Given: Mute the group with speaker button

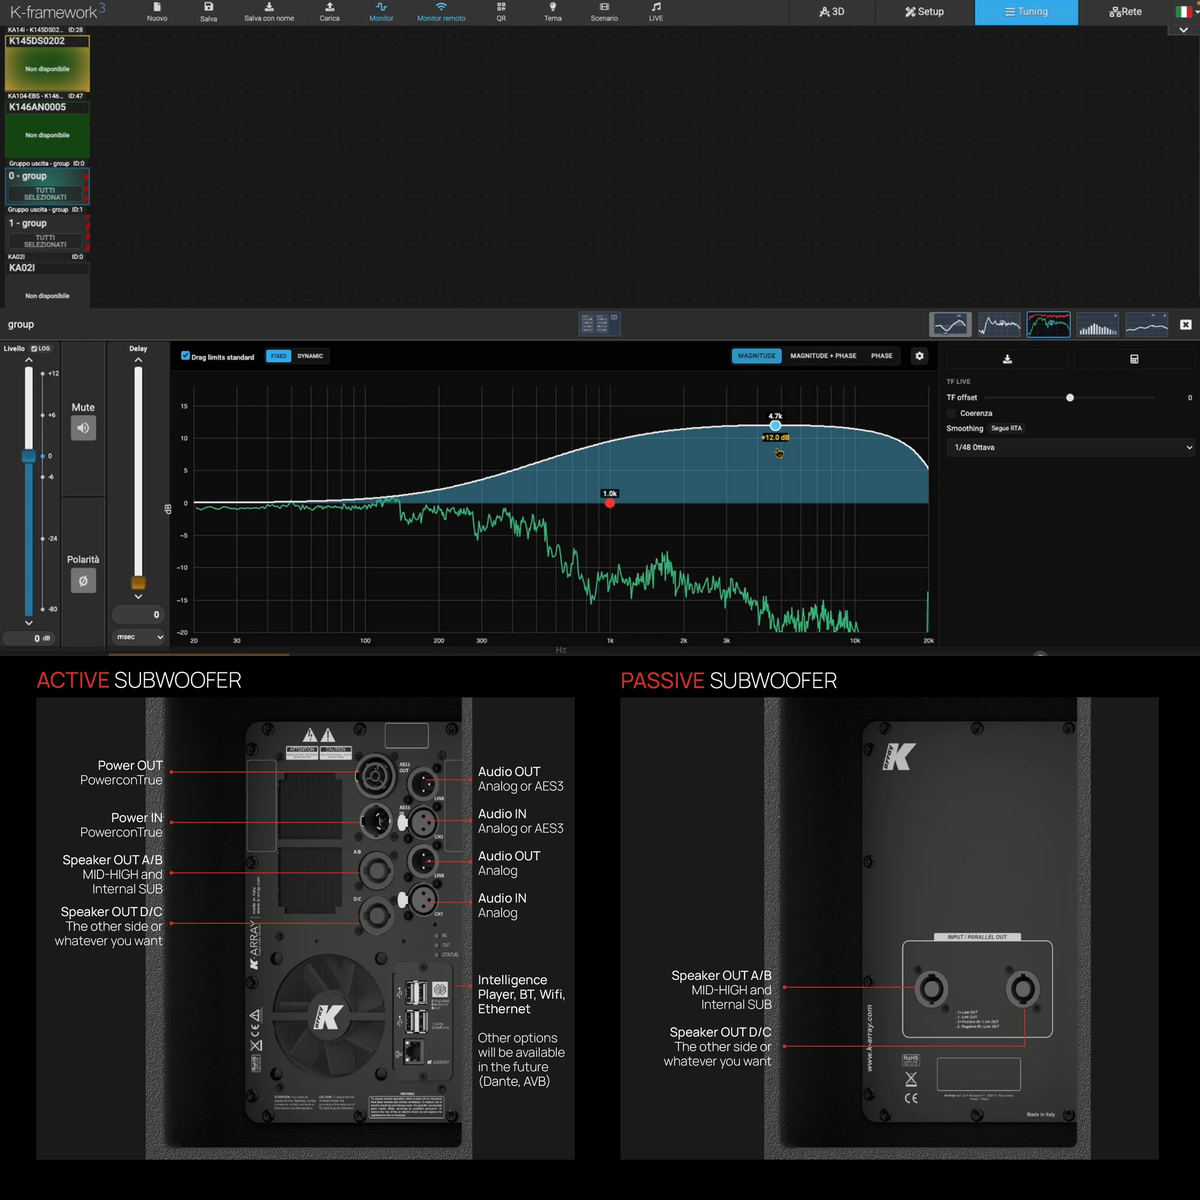Looking at the screenshot, I should point(83,428).
